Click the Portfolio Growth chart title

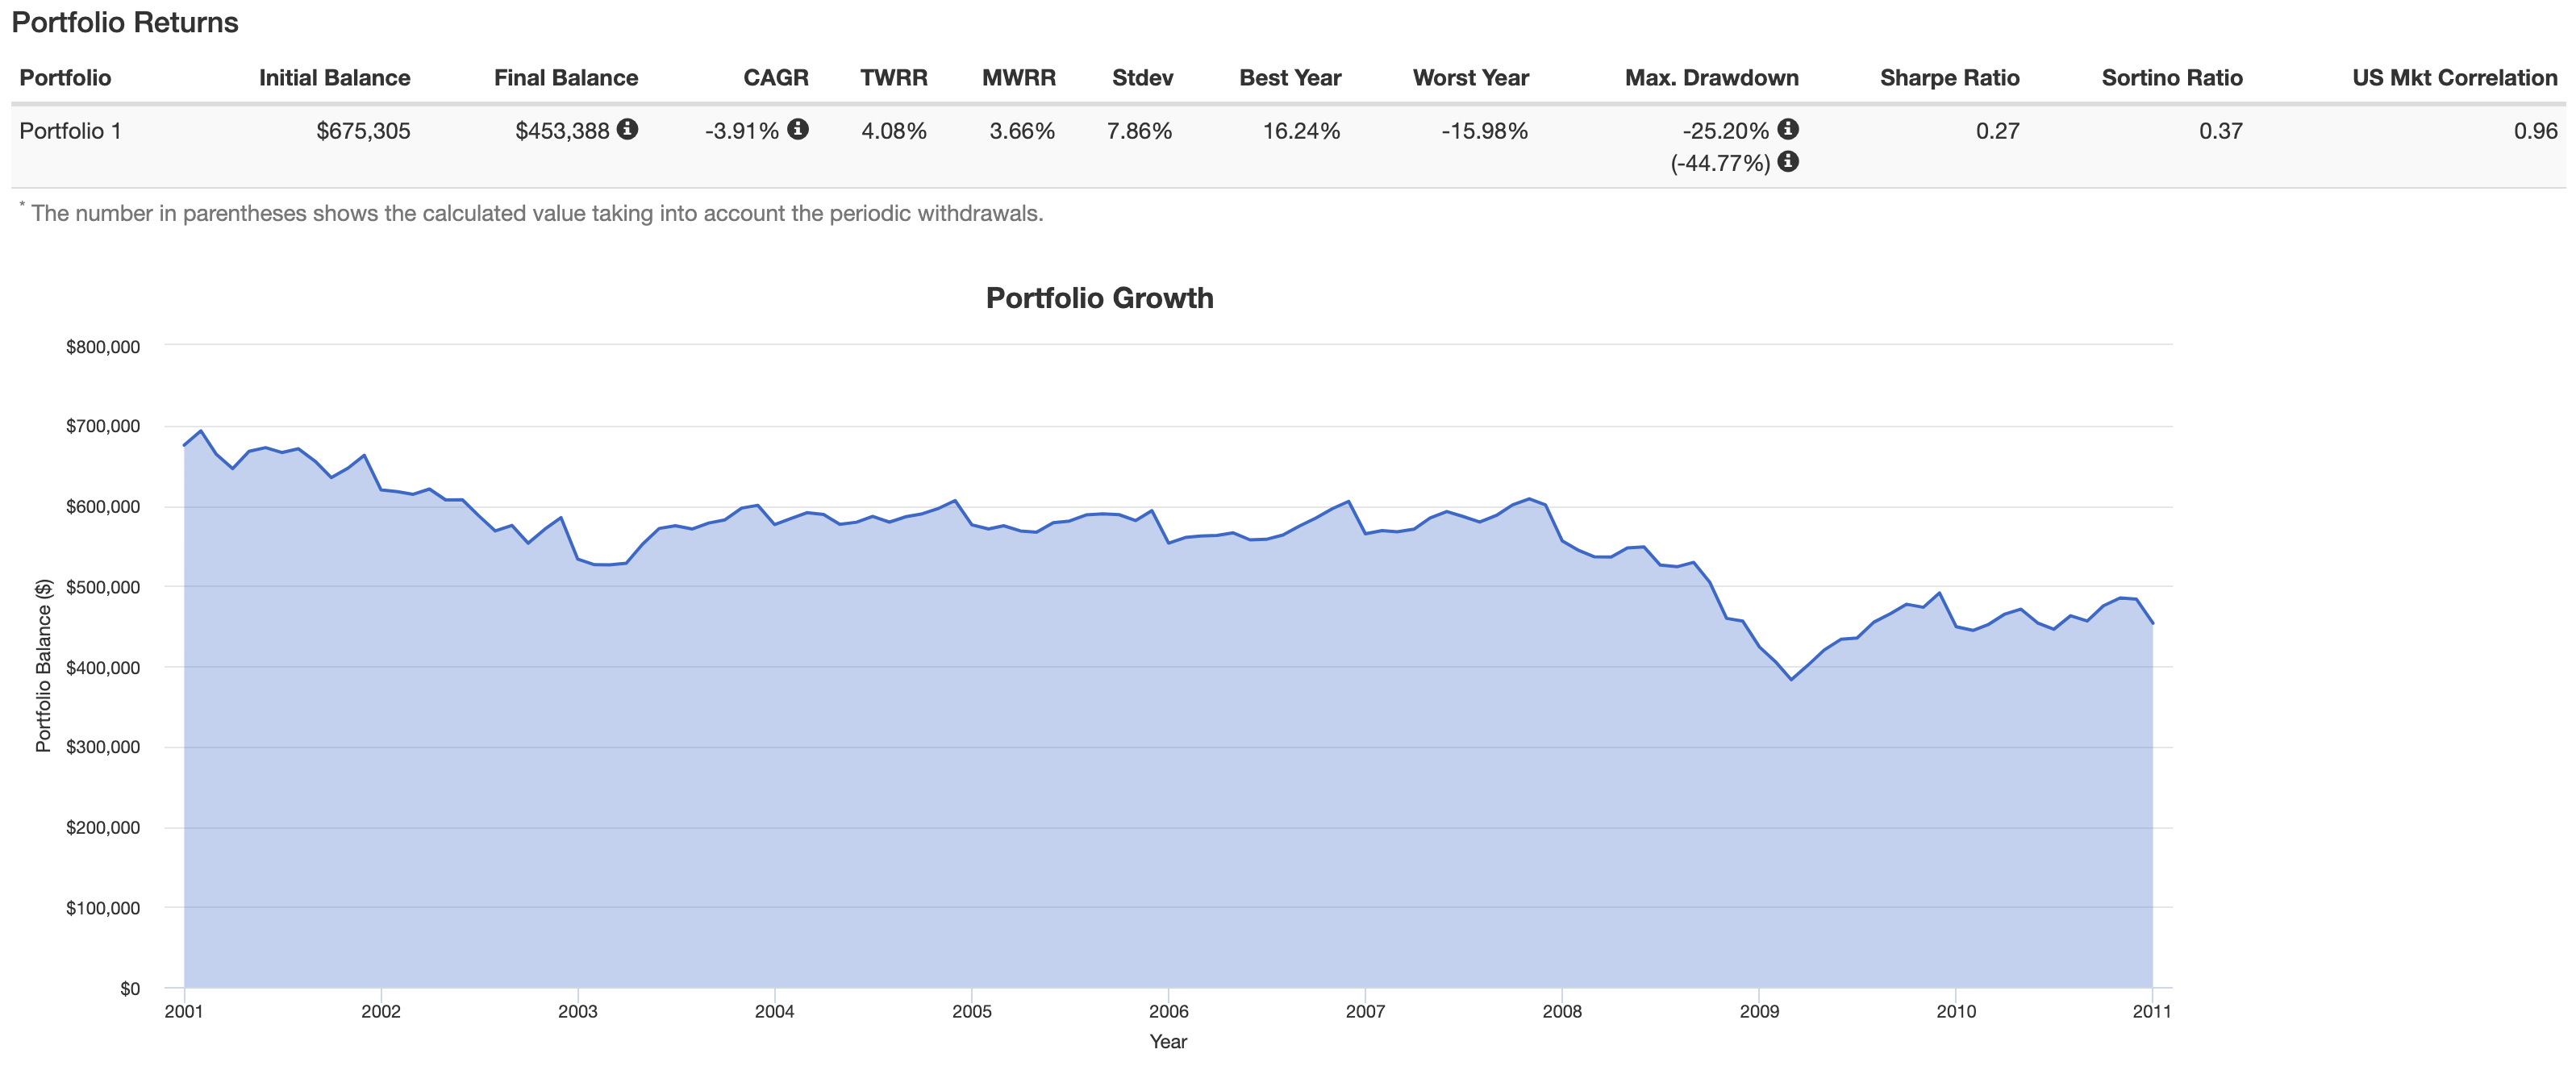1099,298
